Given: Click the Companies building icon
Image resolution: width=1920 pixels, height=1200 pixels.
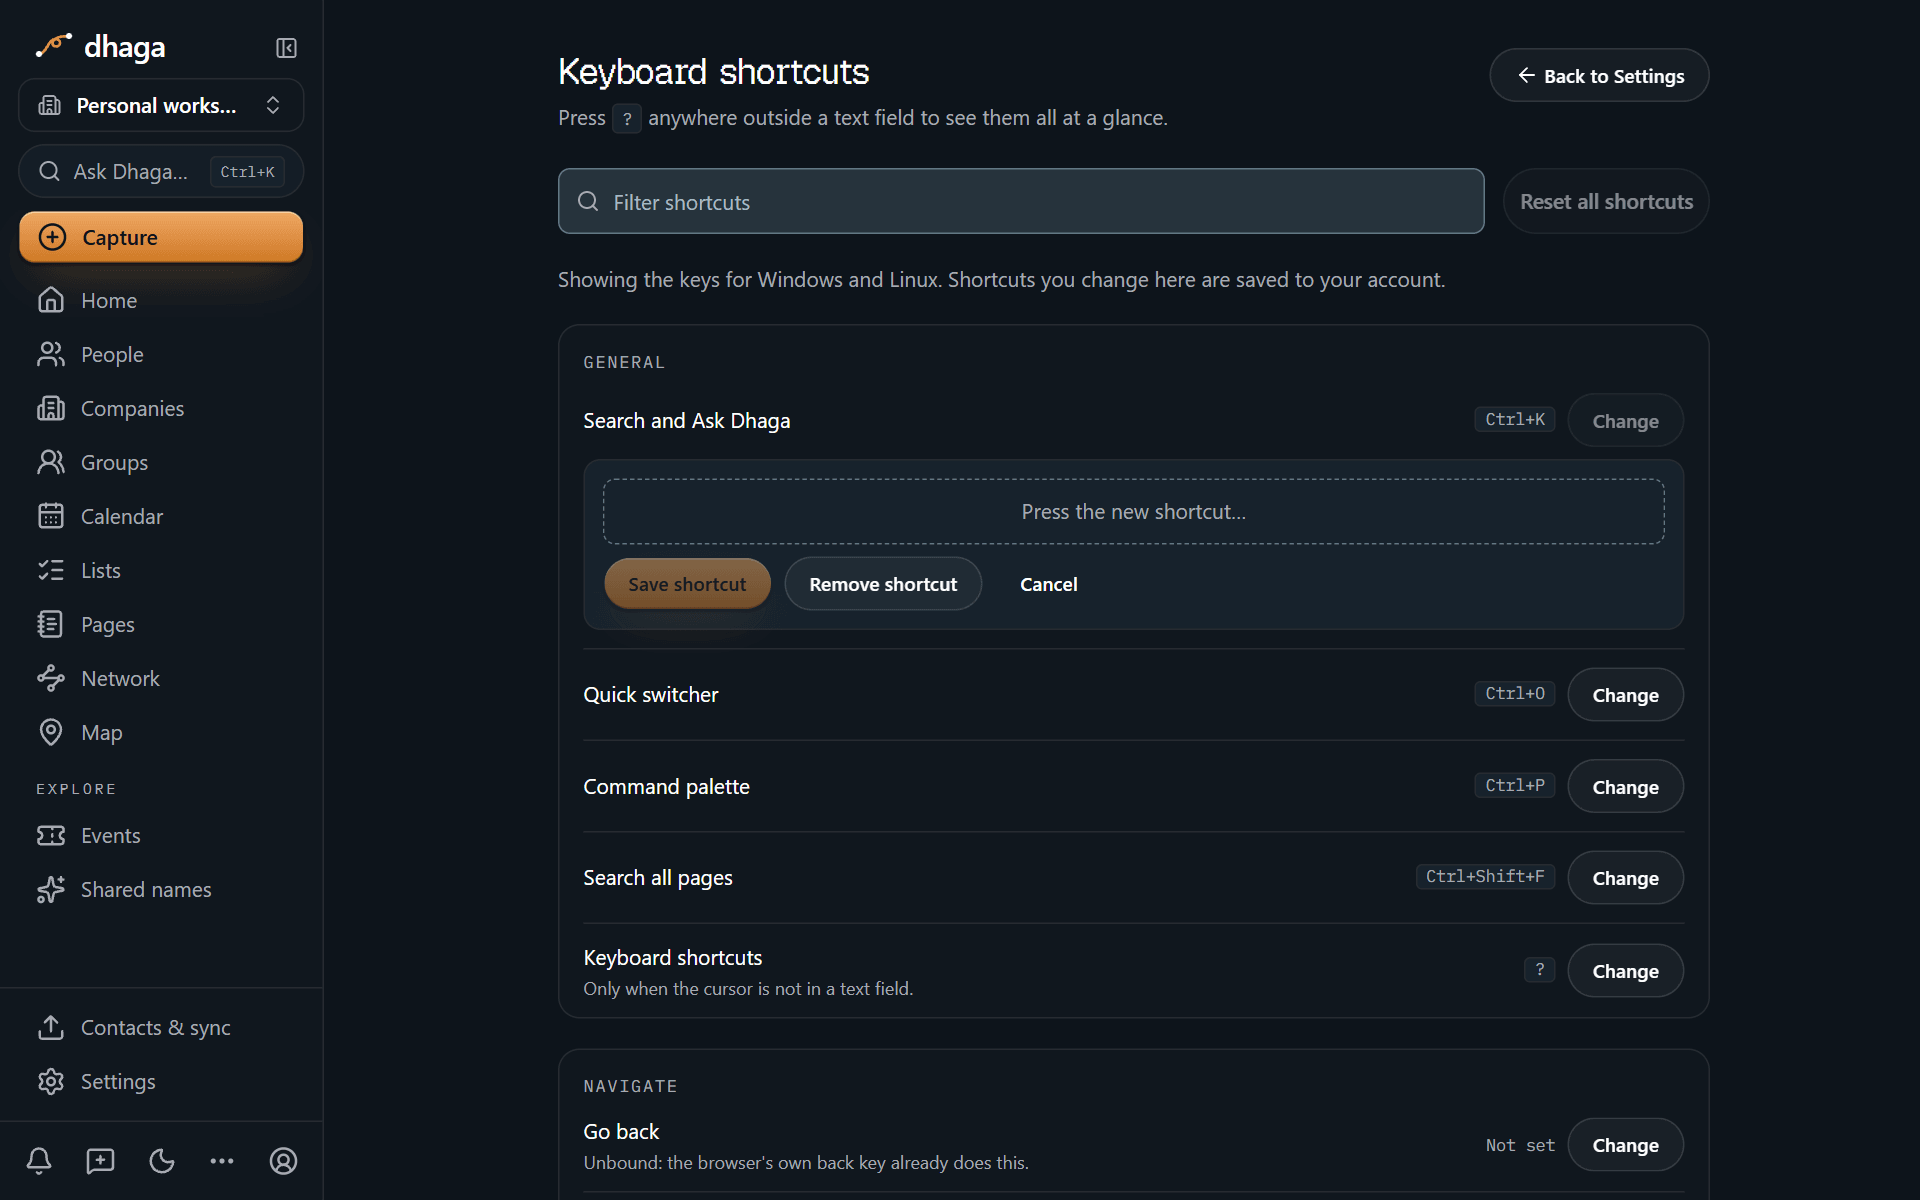Looking at the screenshot, I should pos(51,408).
